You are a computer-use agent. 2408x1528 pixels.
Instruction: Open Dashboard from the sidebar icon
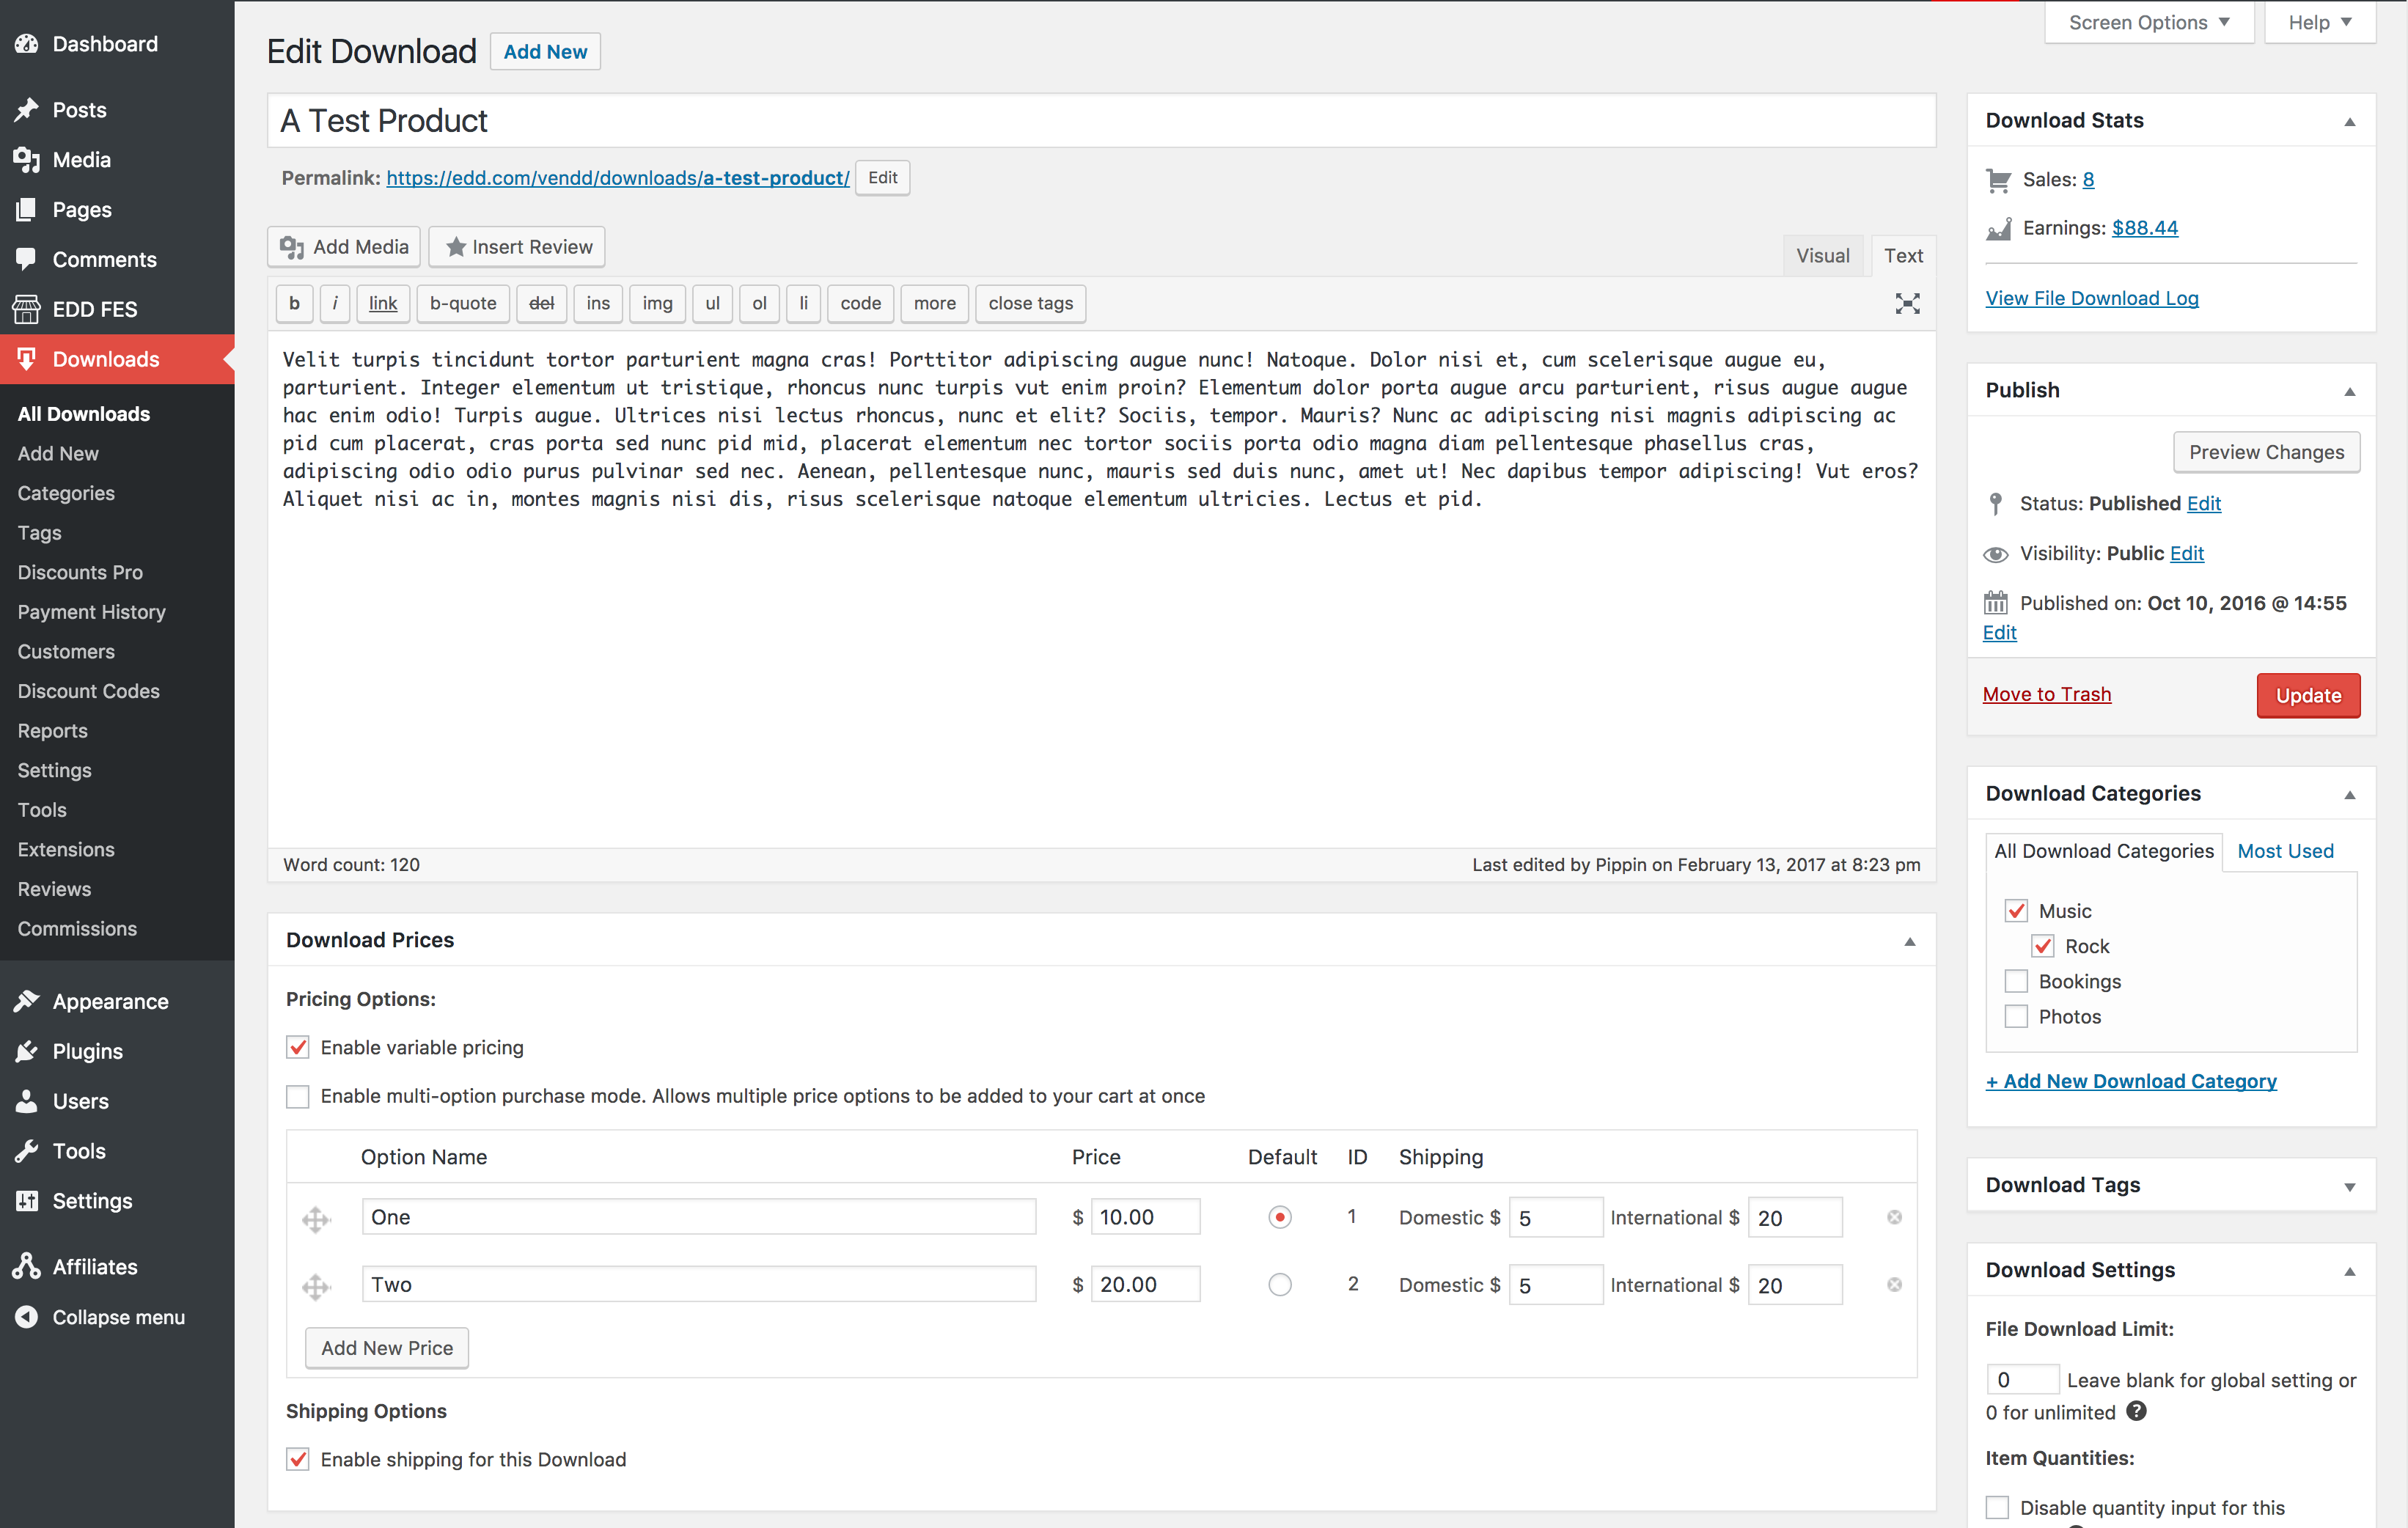tap(27, 44)
